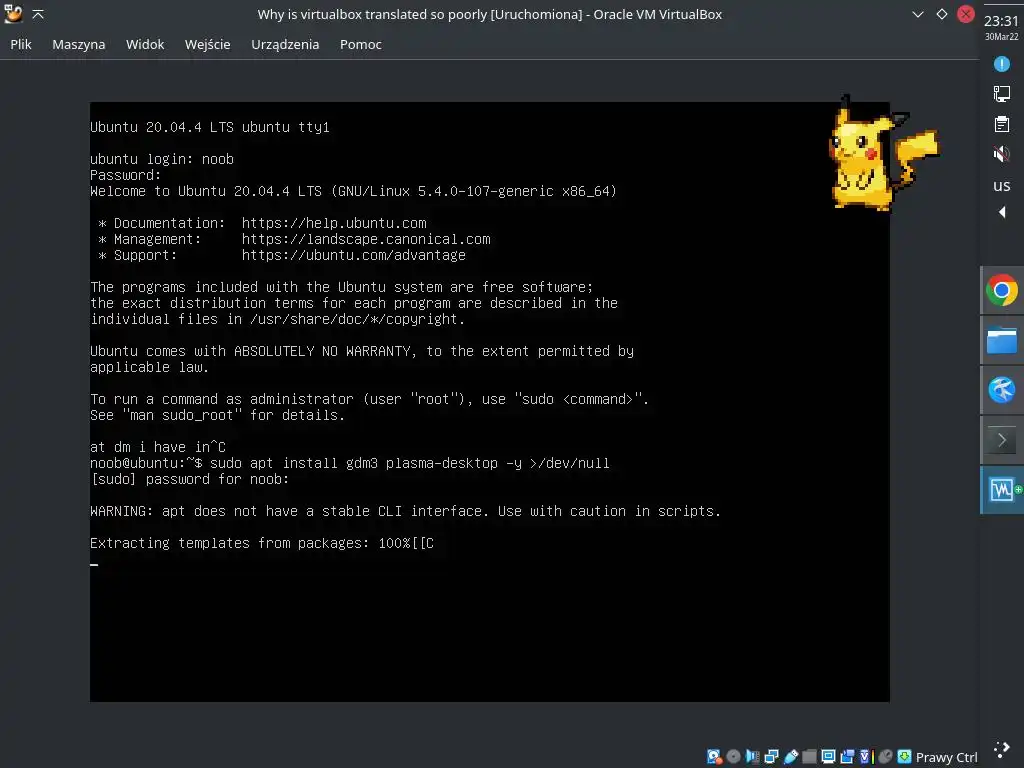The height and width of the screenshot is (768, 1024).
Task: Click the panel edit dots icon at bottom
Action: (1002, 749)
